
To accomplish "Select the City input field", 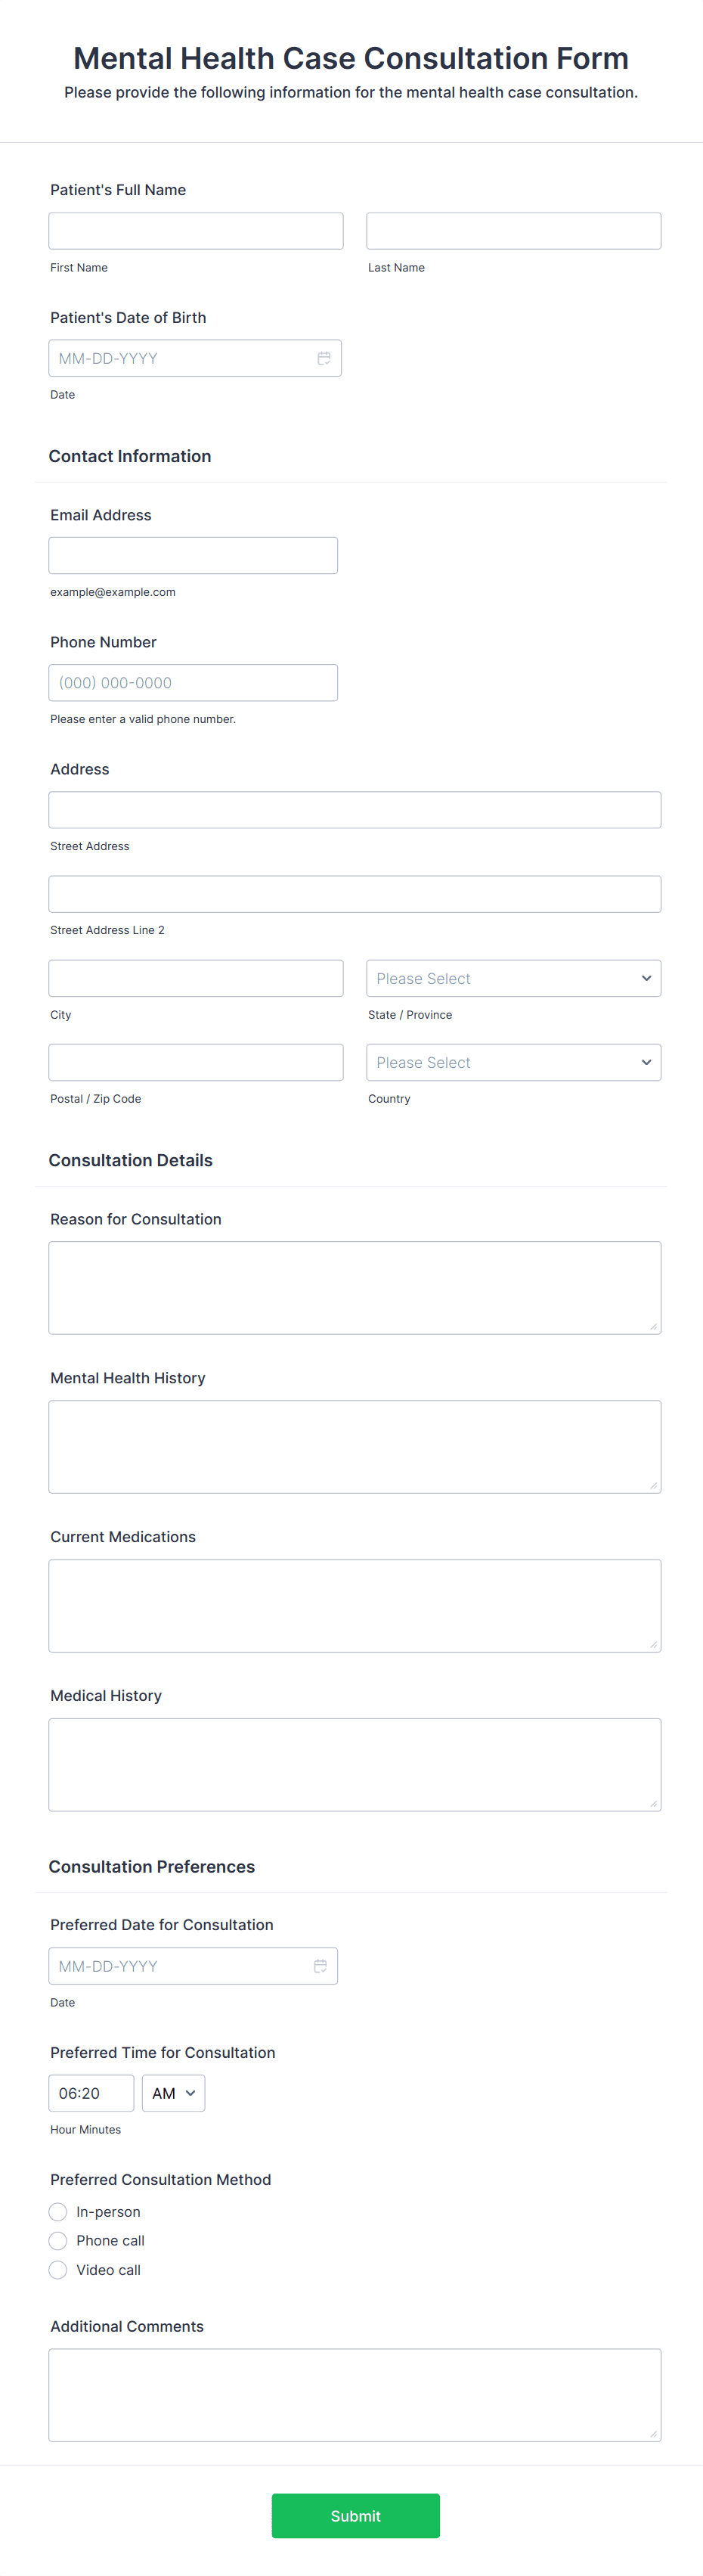I will [x=195, y=977].
